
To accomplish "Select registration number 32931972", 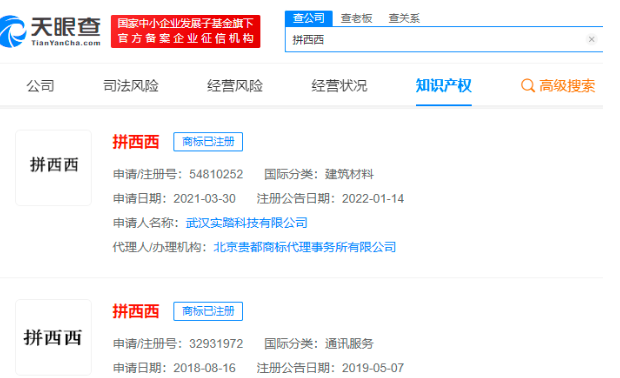I will (x=216, y=344).
